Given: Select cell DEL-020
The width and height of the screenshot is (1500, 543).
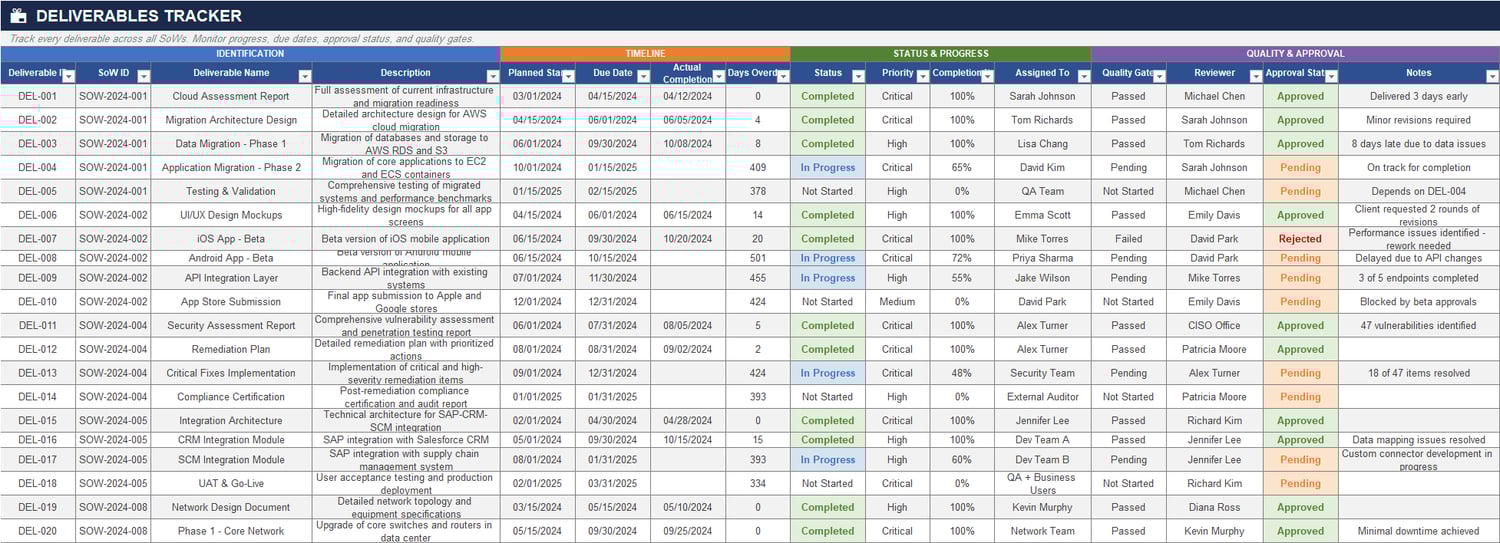Looking at the screenshot, I should (x=38, y=531).
